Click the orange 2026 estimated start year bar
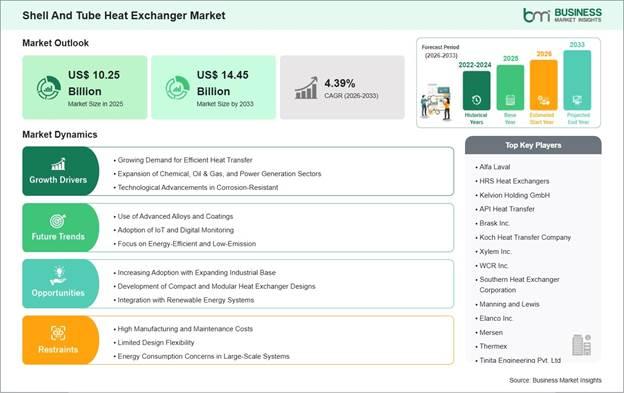Screen dimensions: 624x393 [544, 85]
